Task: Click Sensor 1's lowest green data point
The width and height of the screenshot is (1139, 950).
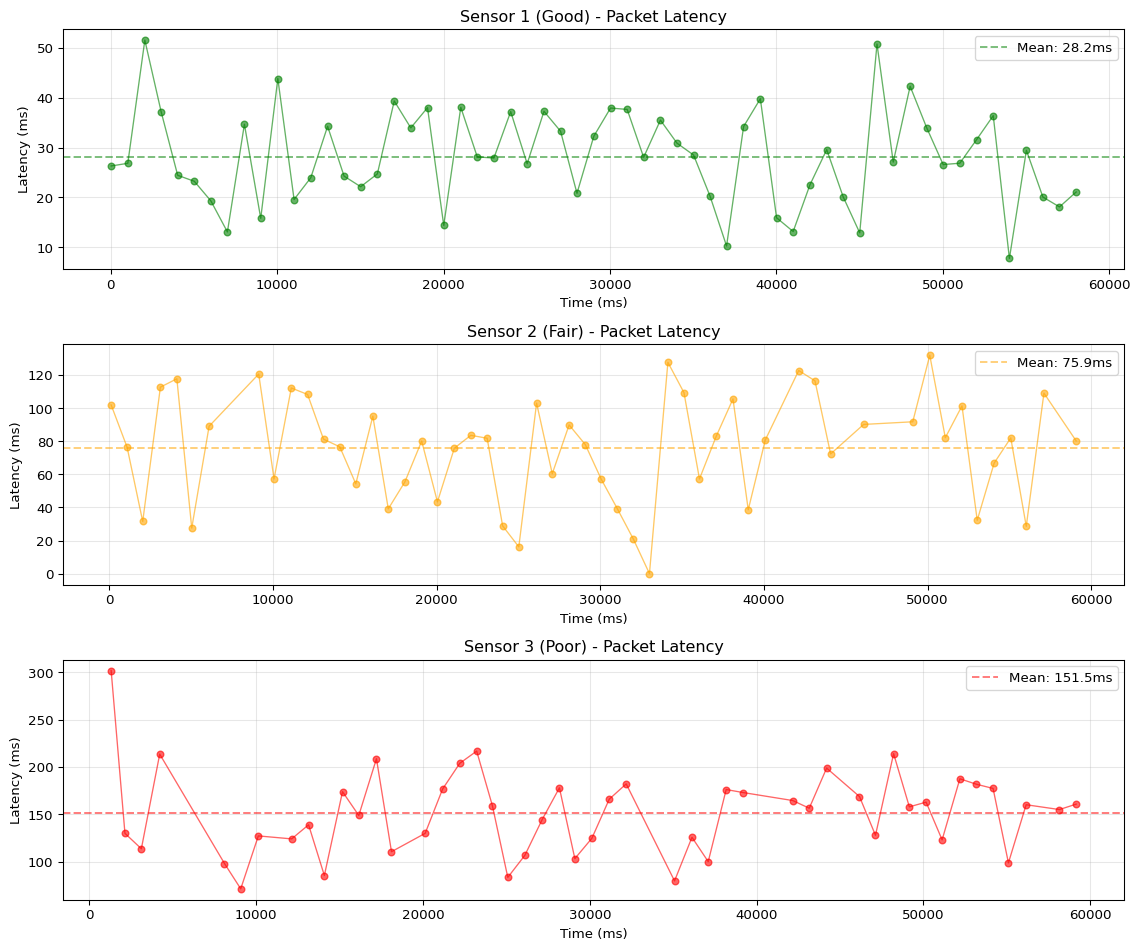Action: (1009, 258)
